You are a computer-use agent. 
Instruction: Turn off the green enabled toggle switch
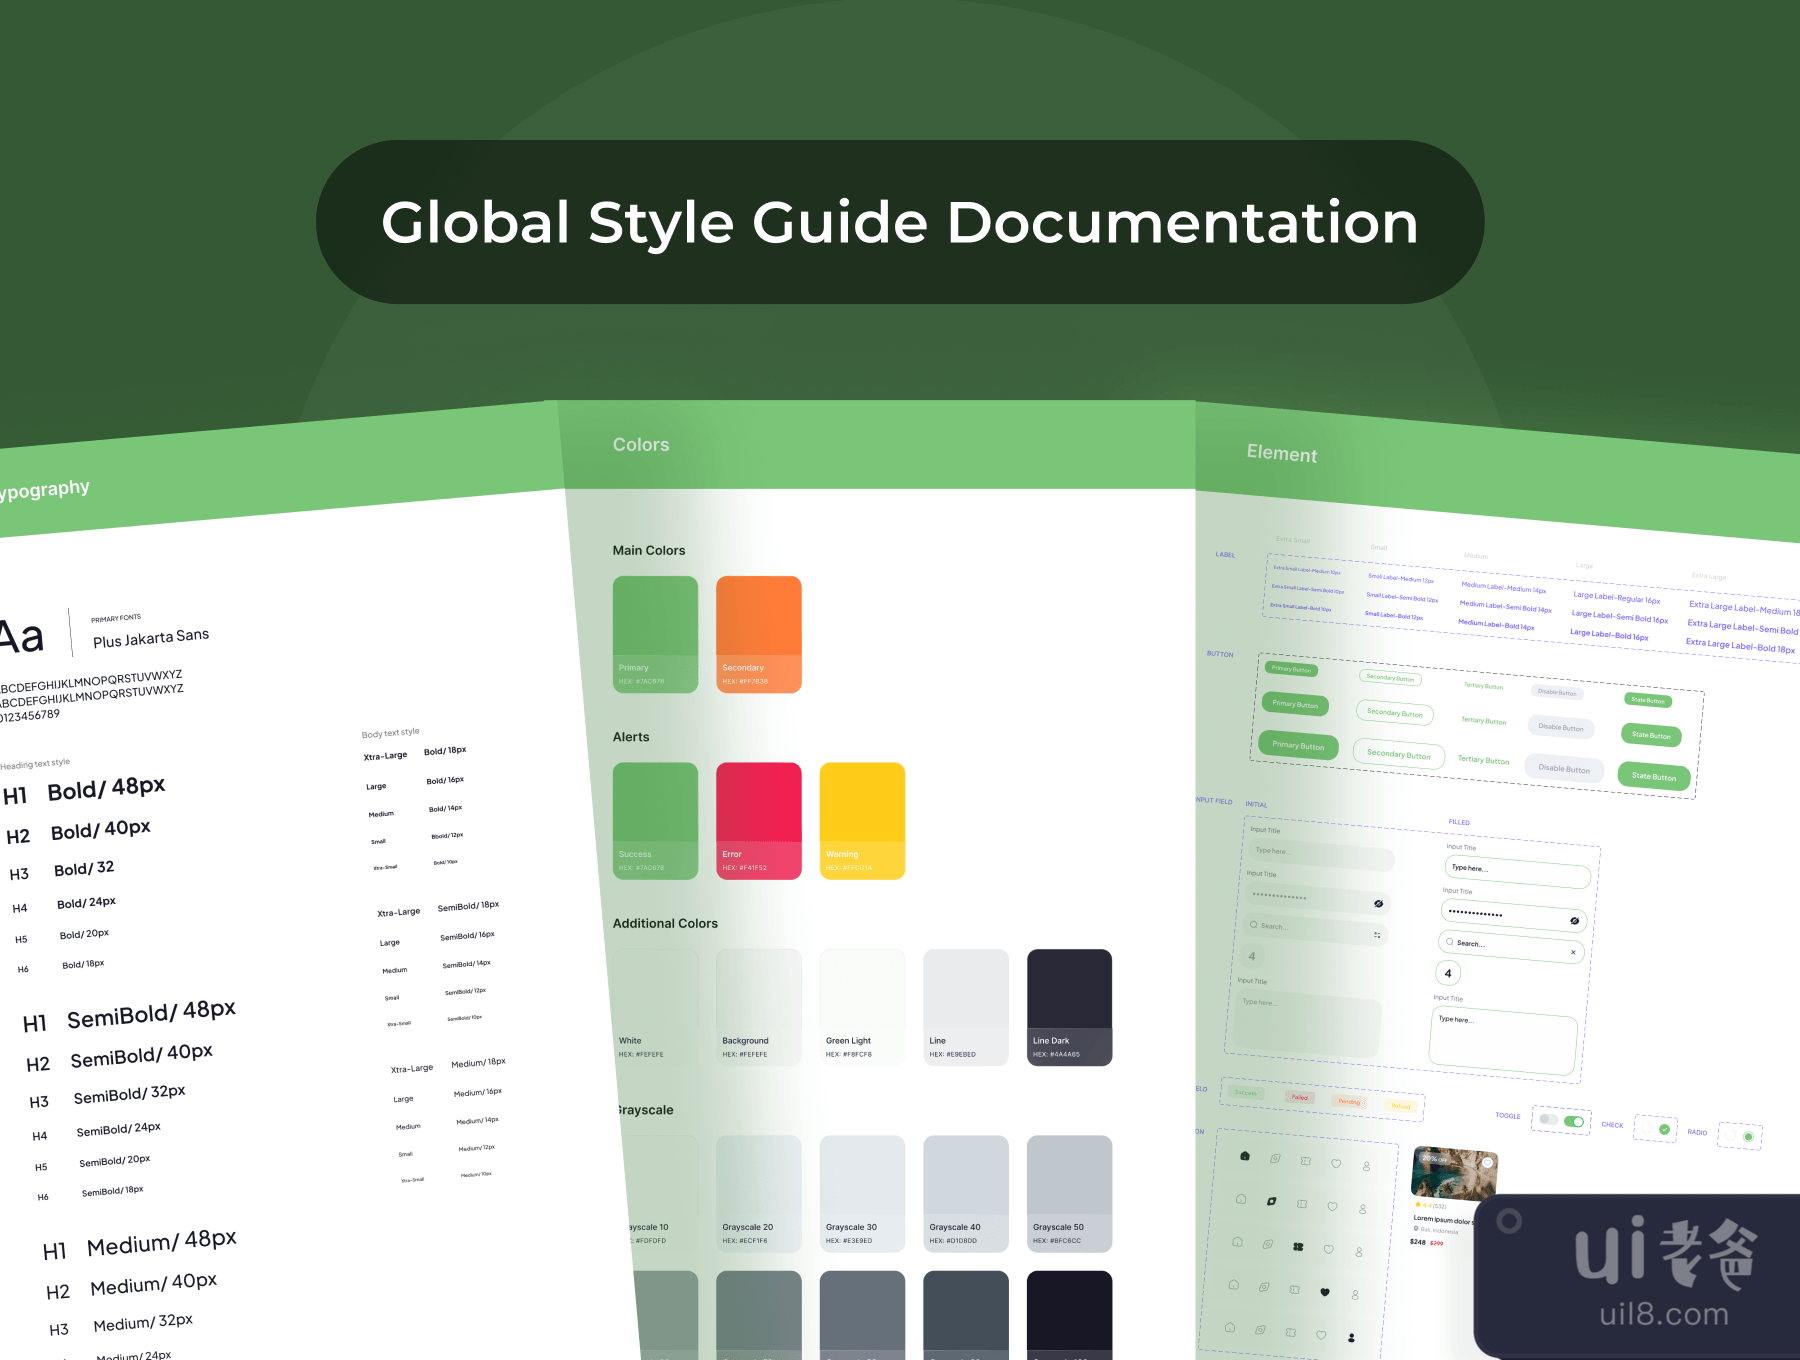(x=1574, y=1121)
